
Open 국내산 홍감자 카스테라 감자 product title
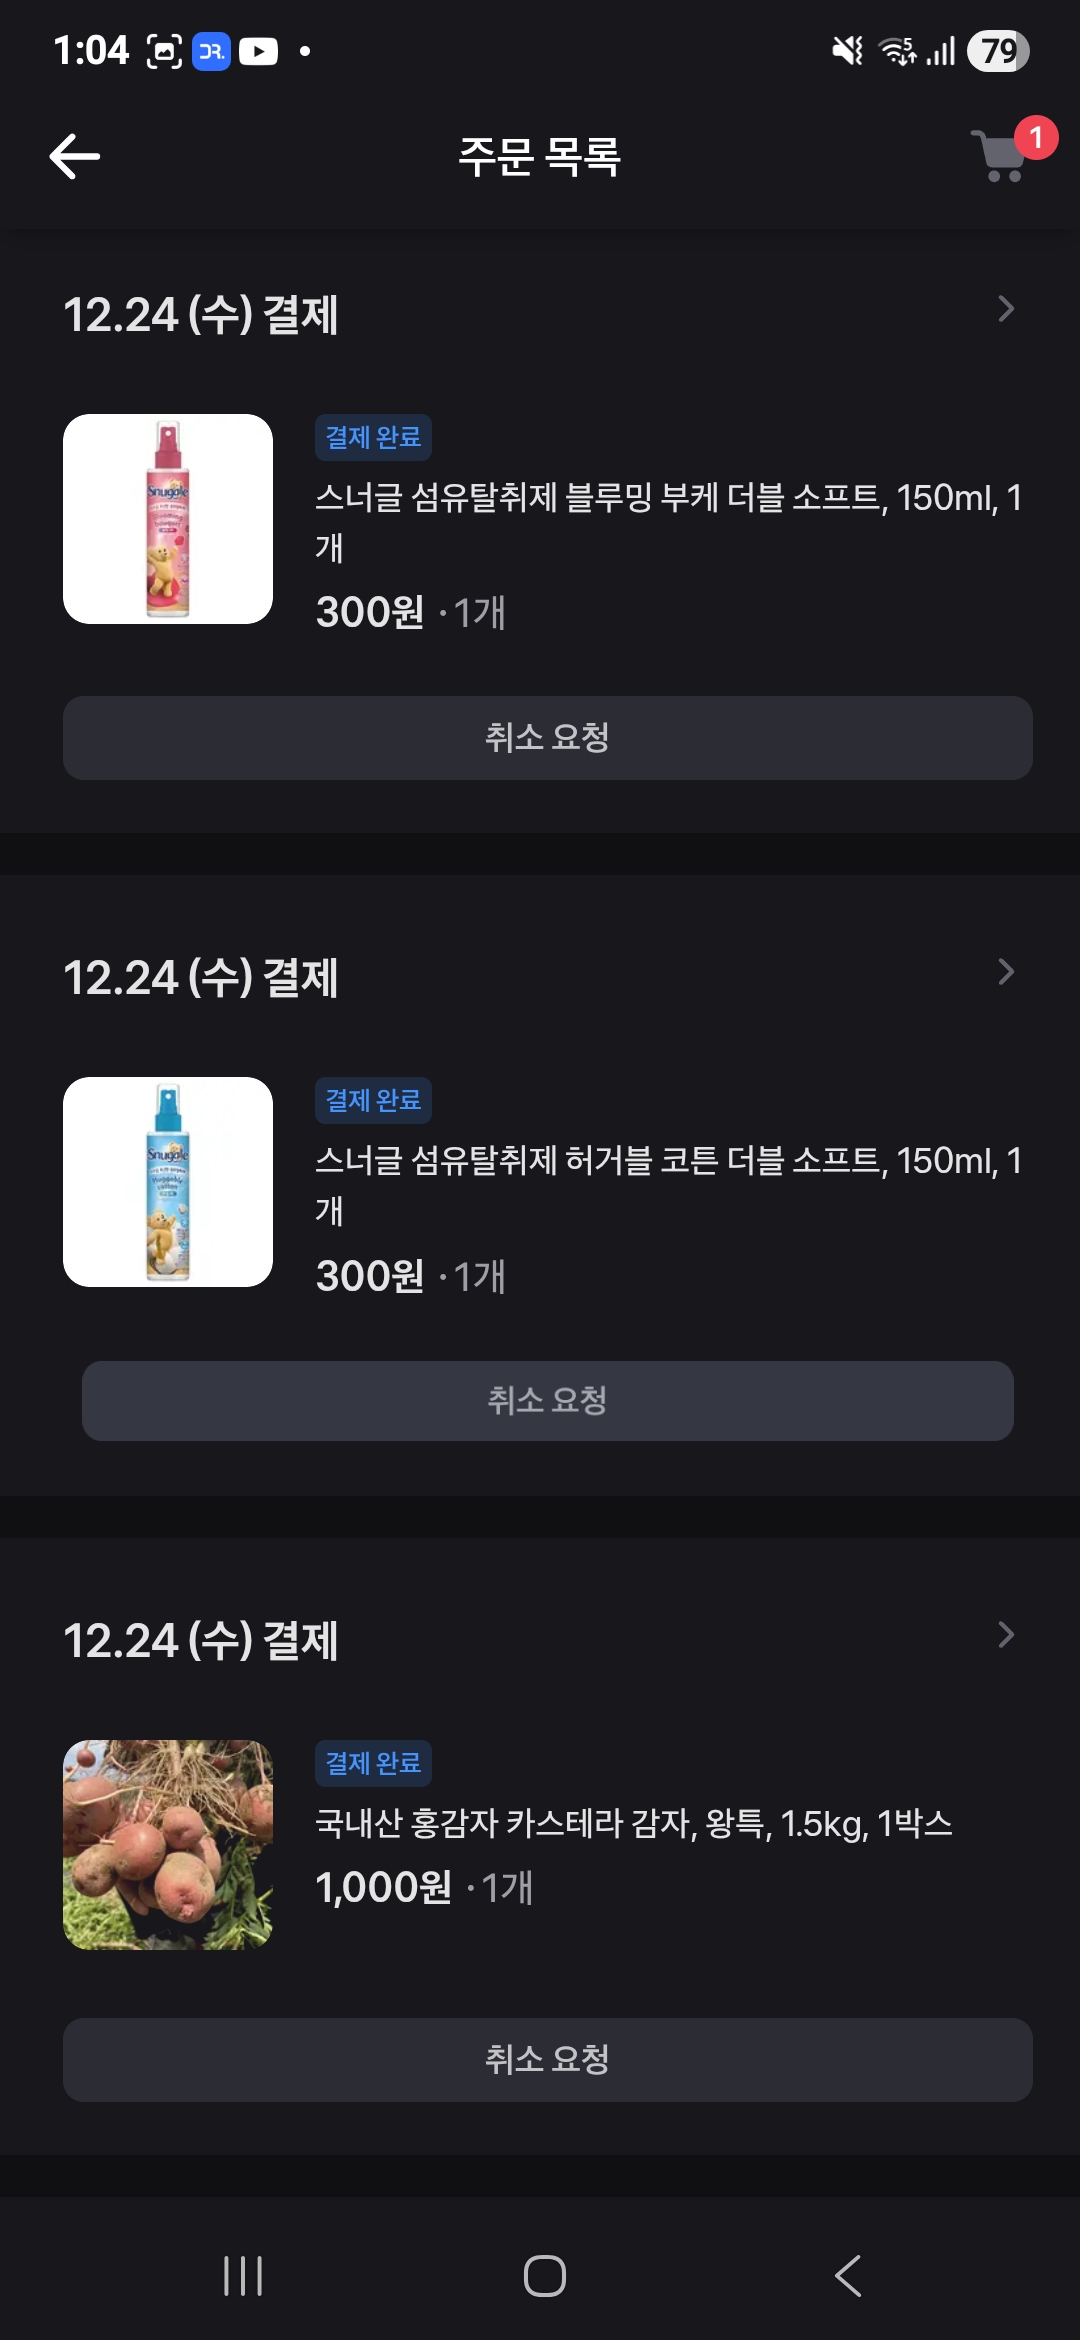633,1824
